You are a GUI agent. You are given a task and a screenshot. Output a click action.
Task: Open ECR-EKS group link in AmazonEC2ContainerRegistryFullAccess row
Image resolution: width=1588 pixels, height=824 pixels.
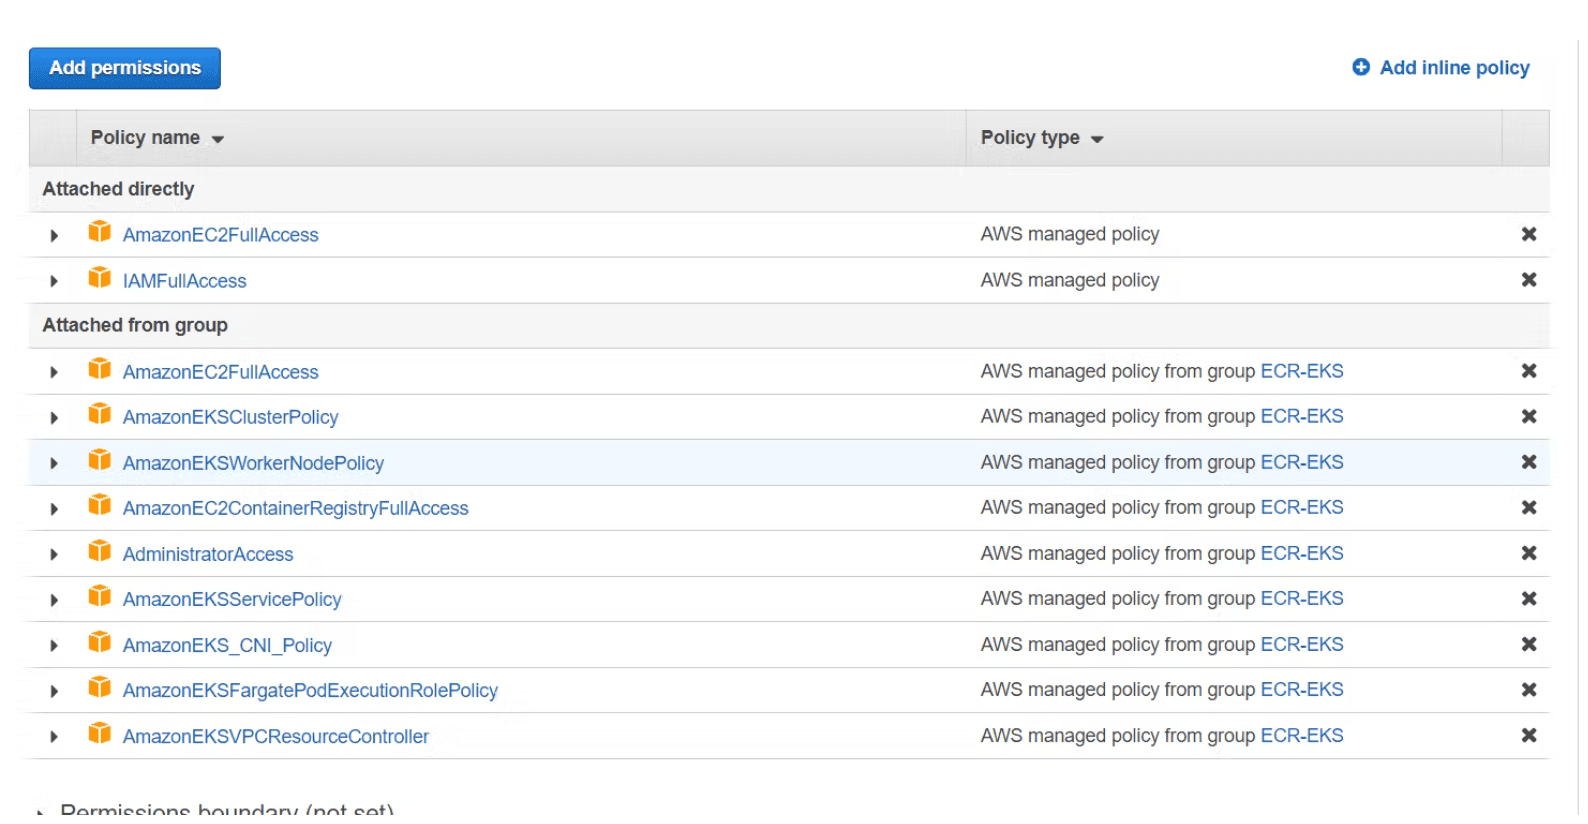(x=1302, y=507)
